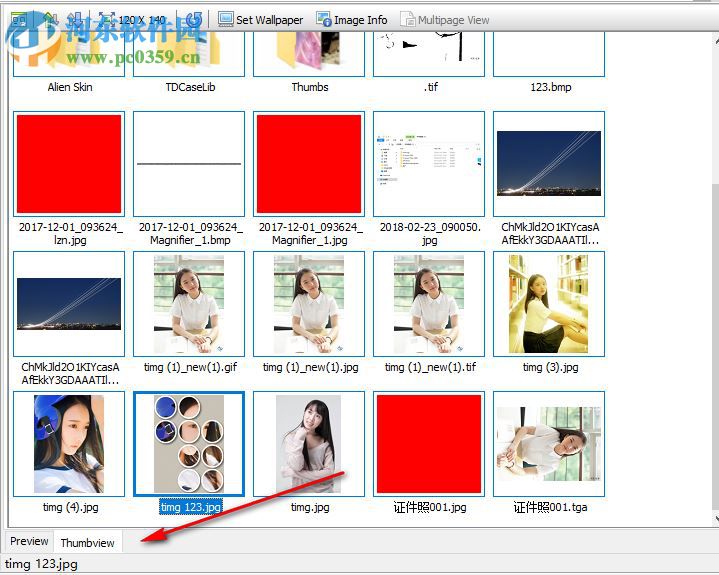Select the timg (1)_new(1).gif thumbnail

(x=189, y=304)
